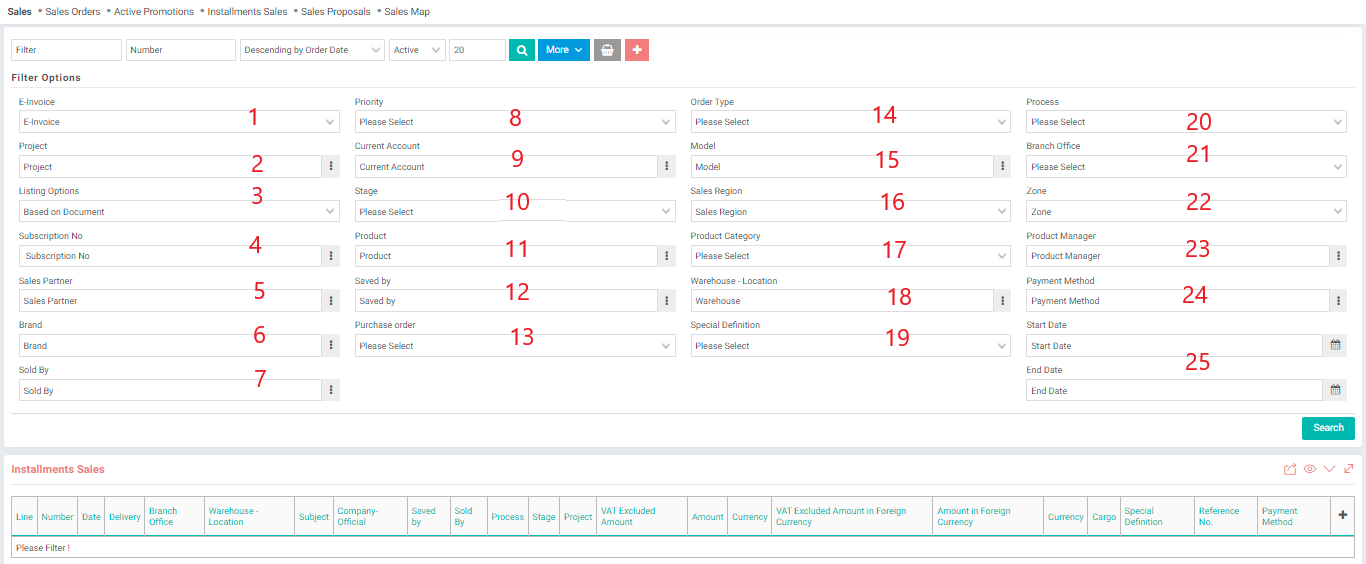Open the Sales Map menu item
Image resolution: width=1366 pixels, height=564 pixels.
406,12
